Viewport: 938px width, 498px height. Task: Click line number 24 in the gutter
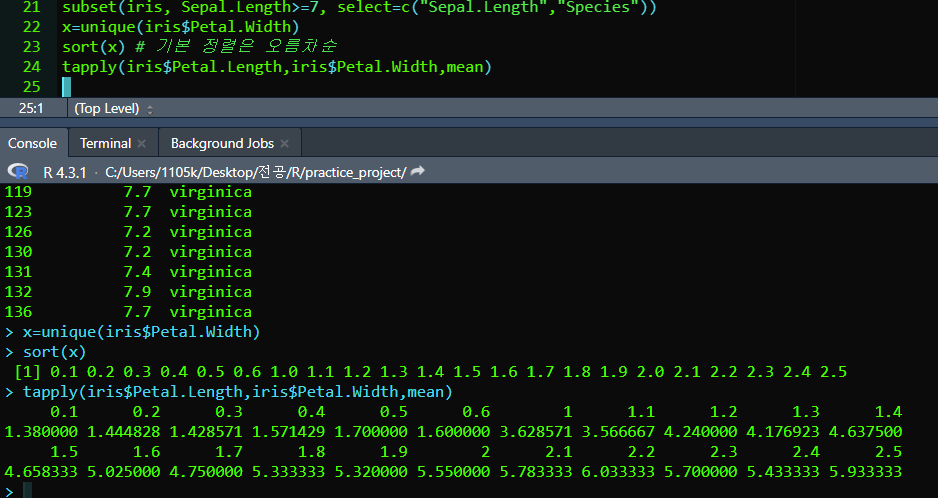[x=31, y=66]
